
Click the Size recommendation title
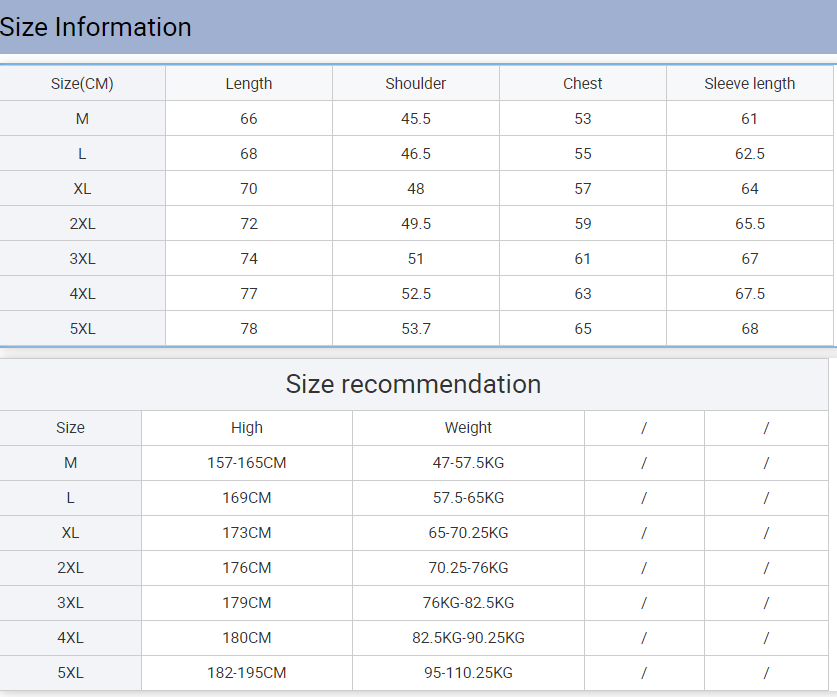click(x=413, y=384)
